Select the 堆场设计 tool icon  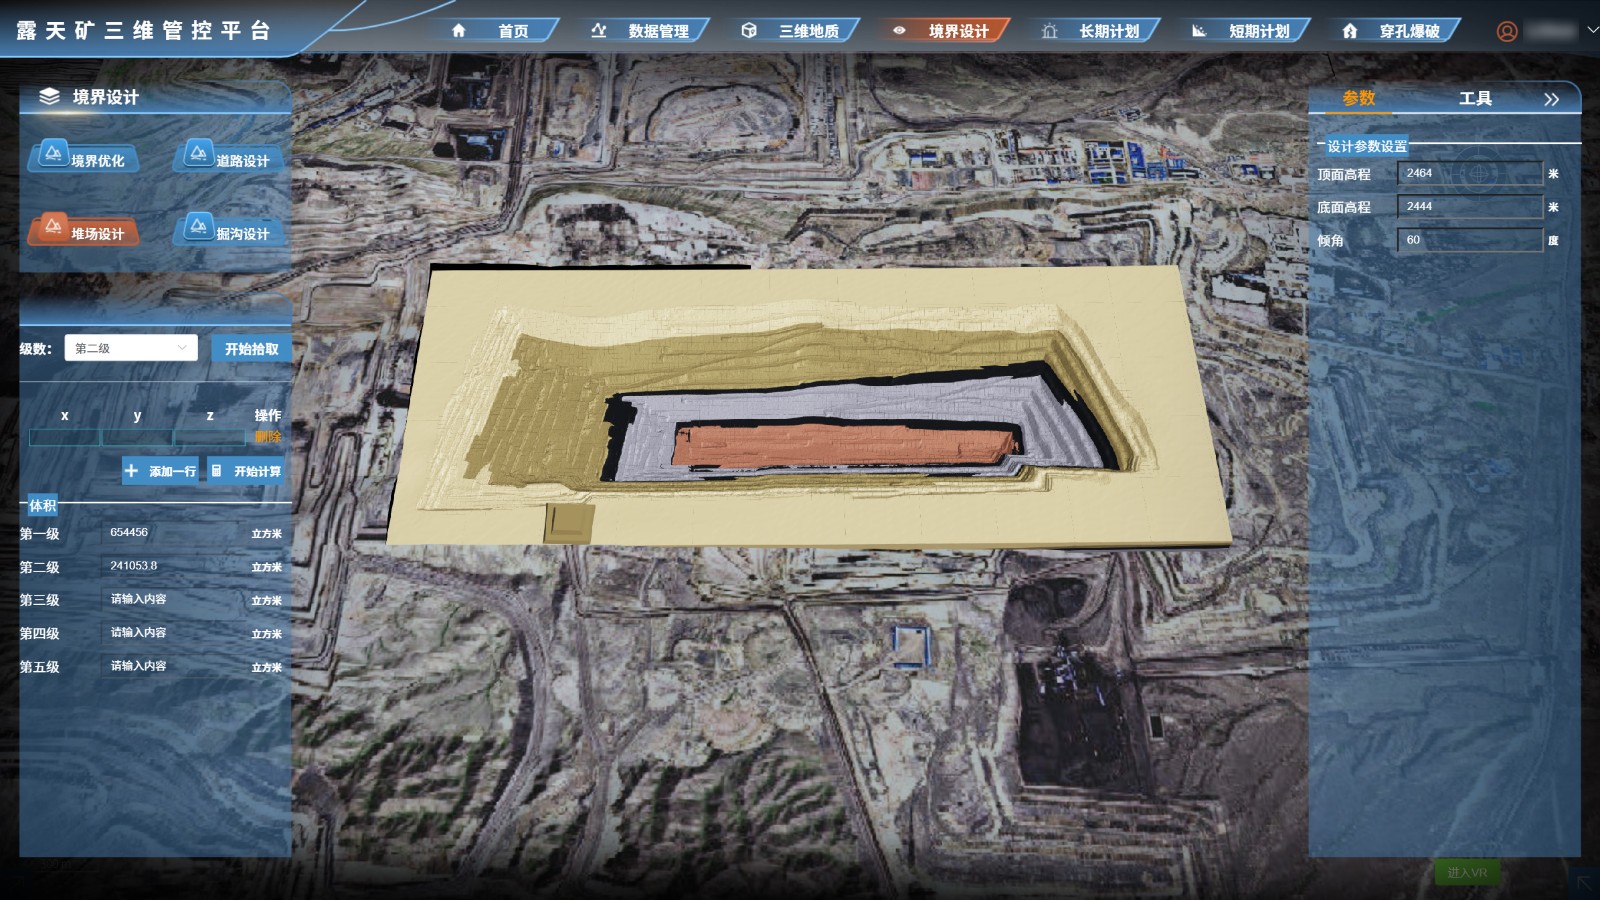point(53,227)
